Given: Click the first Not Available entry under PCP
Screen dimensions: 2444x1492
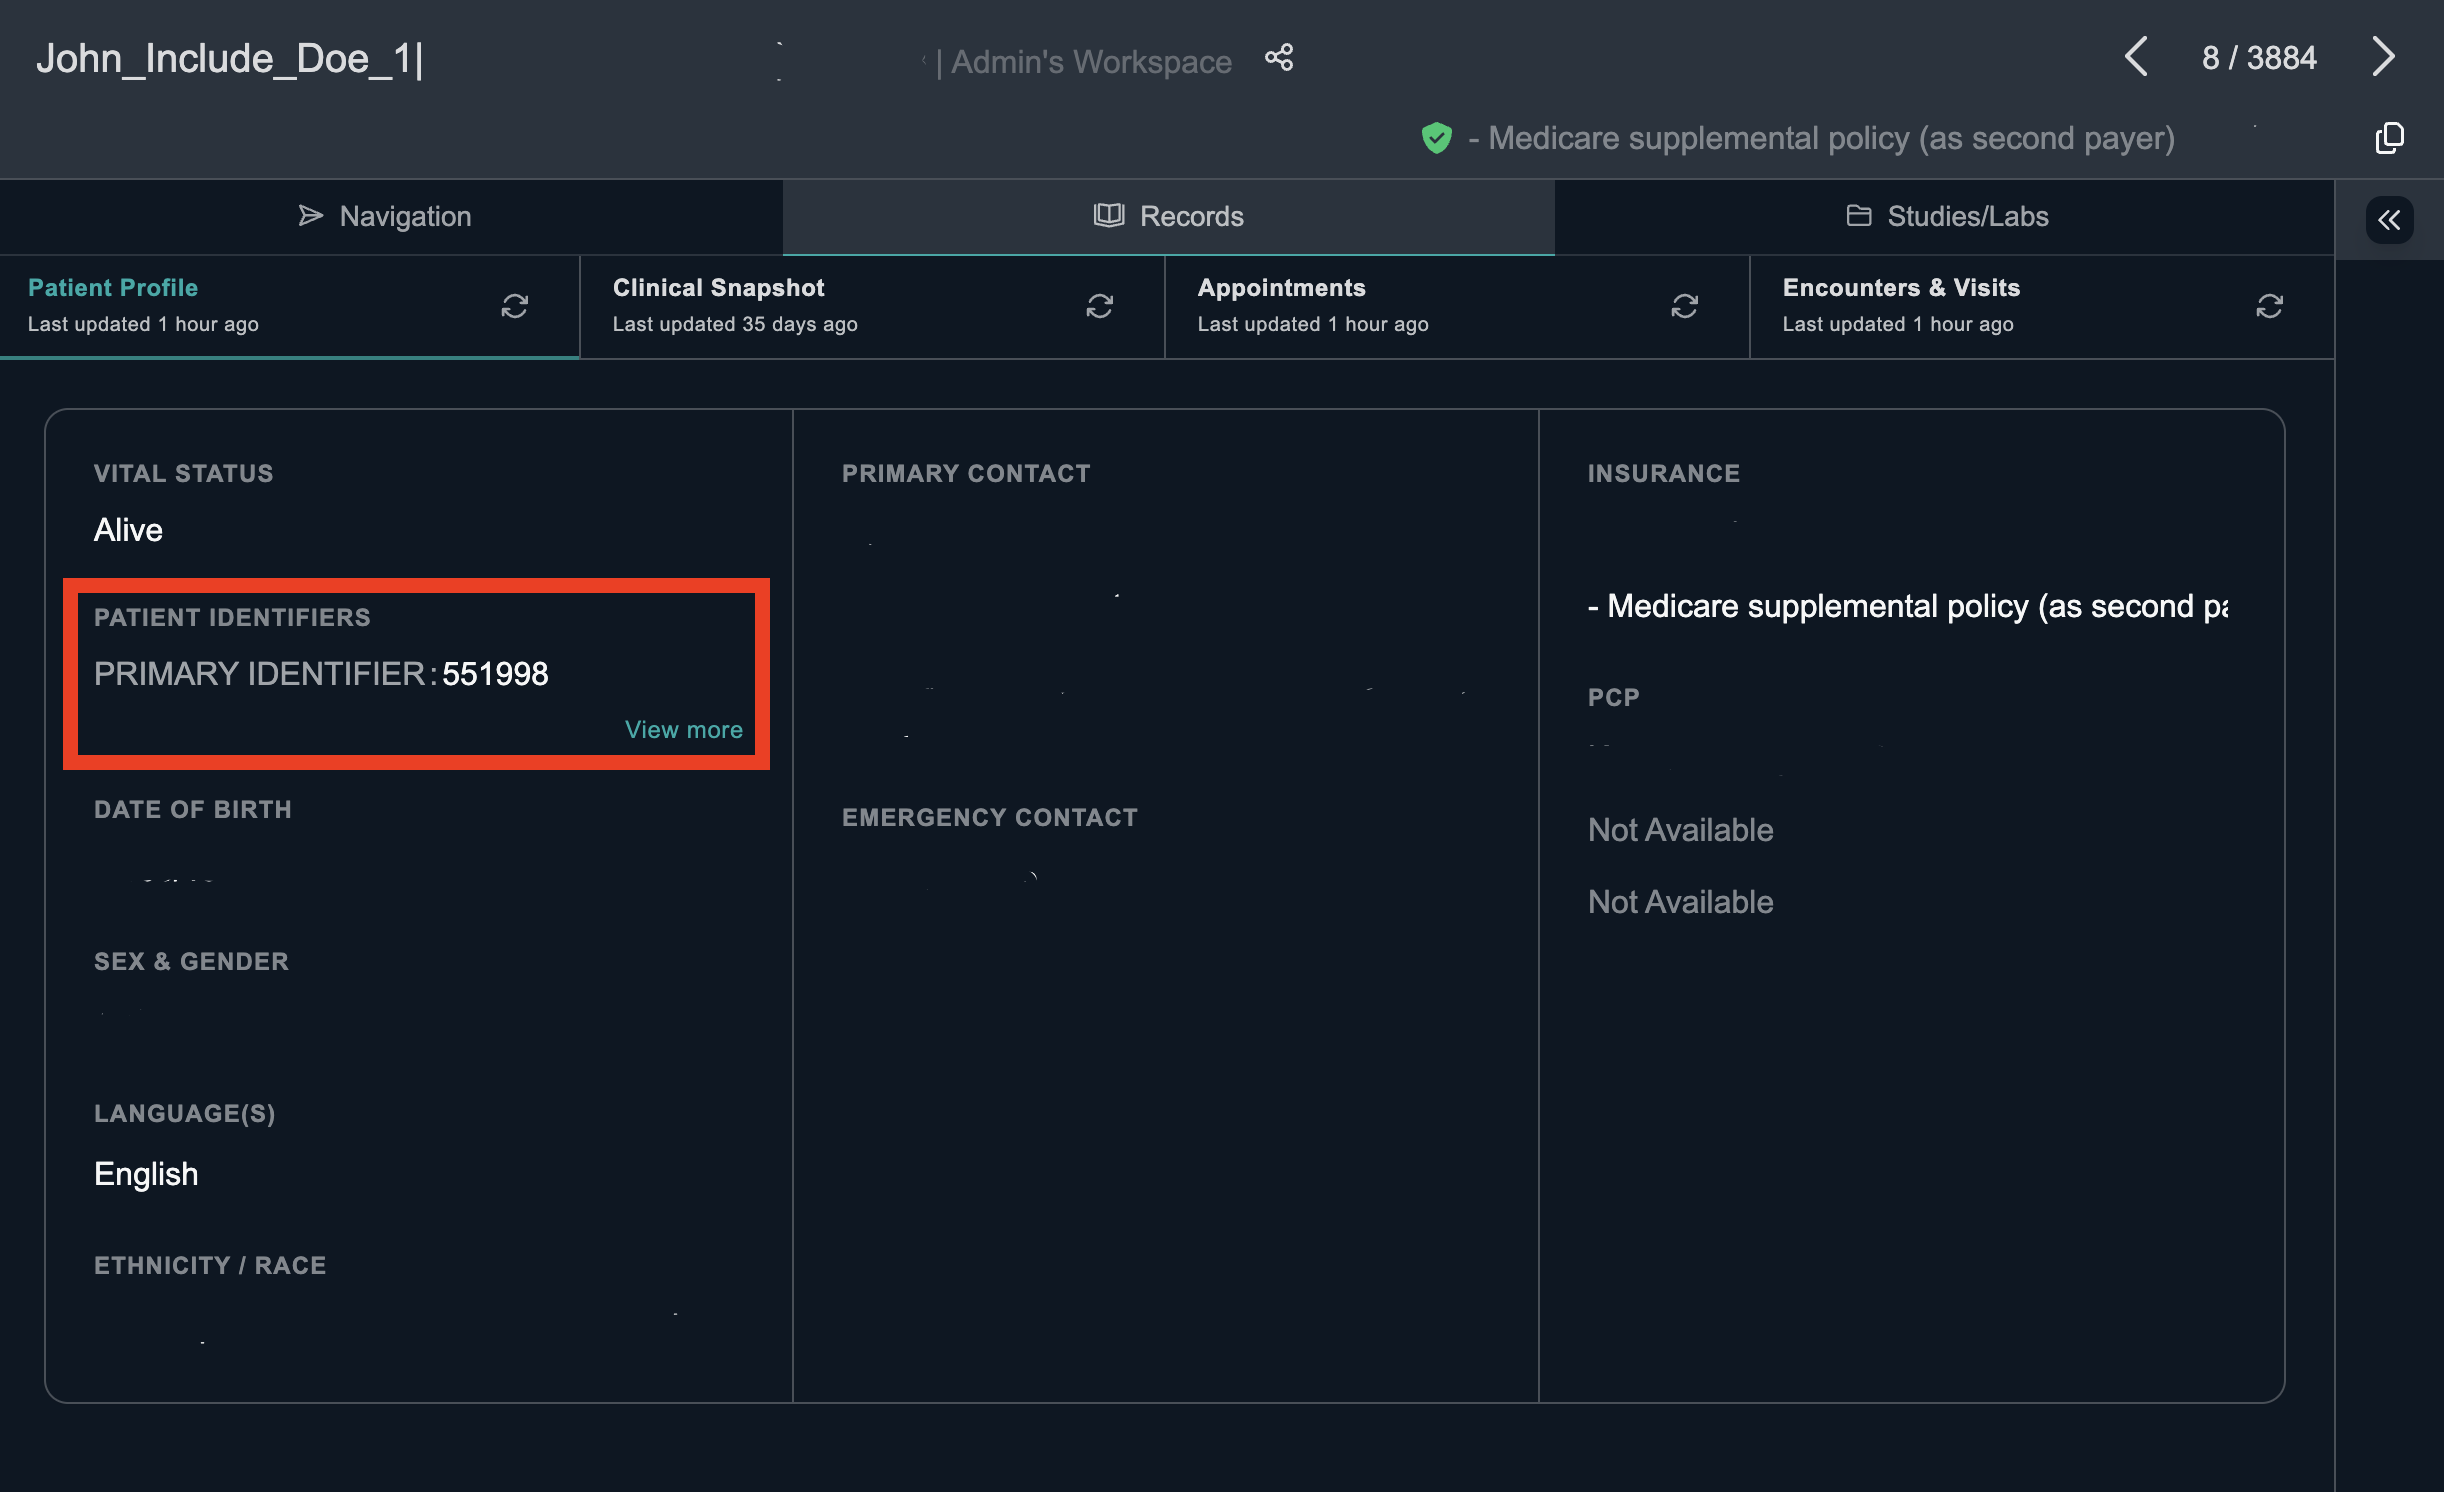Looking at the screenshot, I should [1680, 830].
